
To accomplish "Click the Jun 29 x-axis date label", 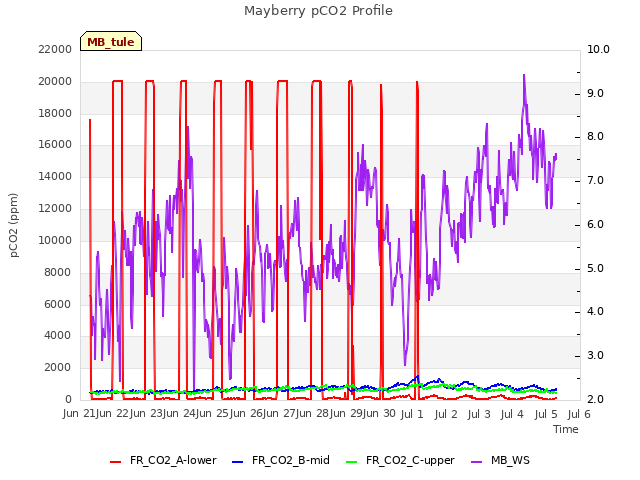I will click(x=346, y=414).
